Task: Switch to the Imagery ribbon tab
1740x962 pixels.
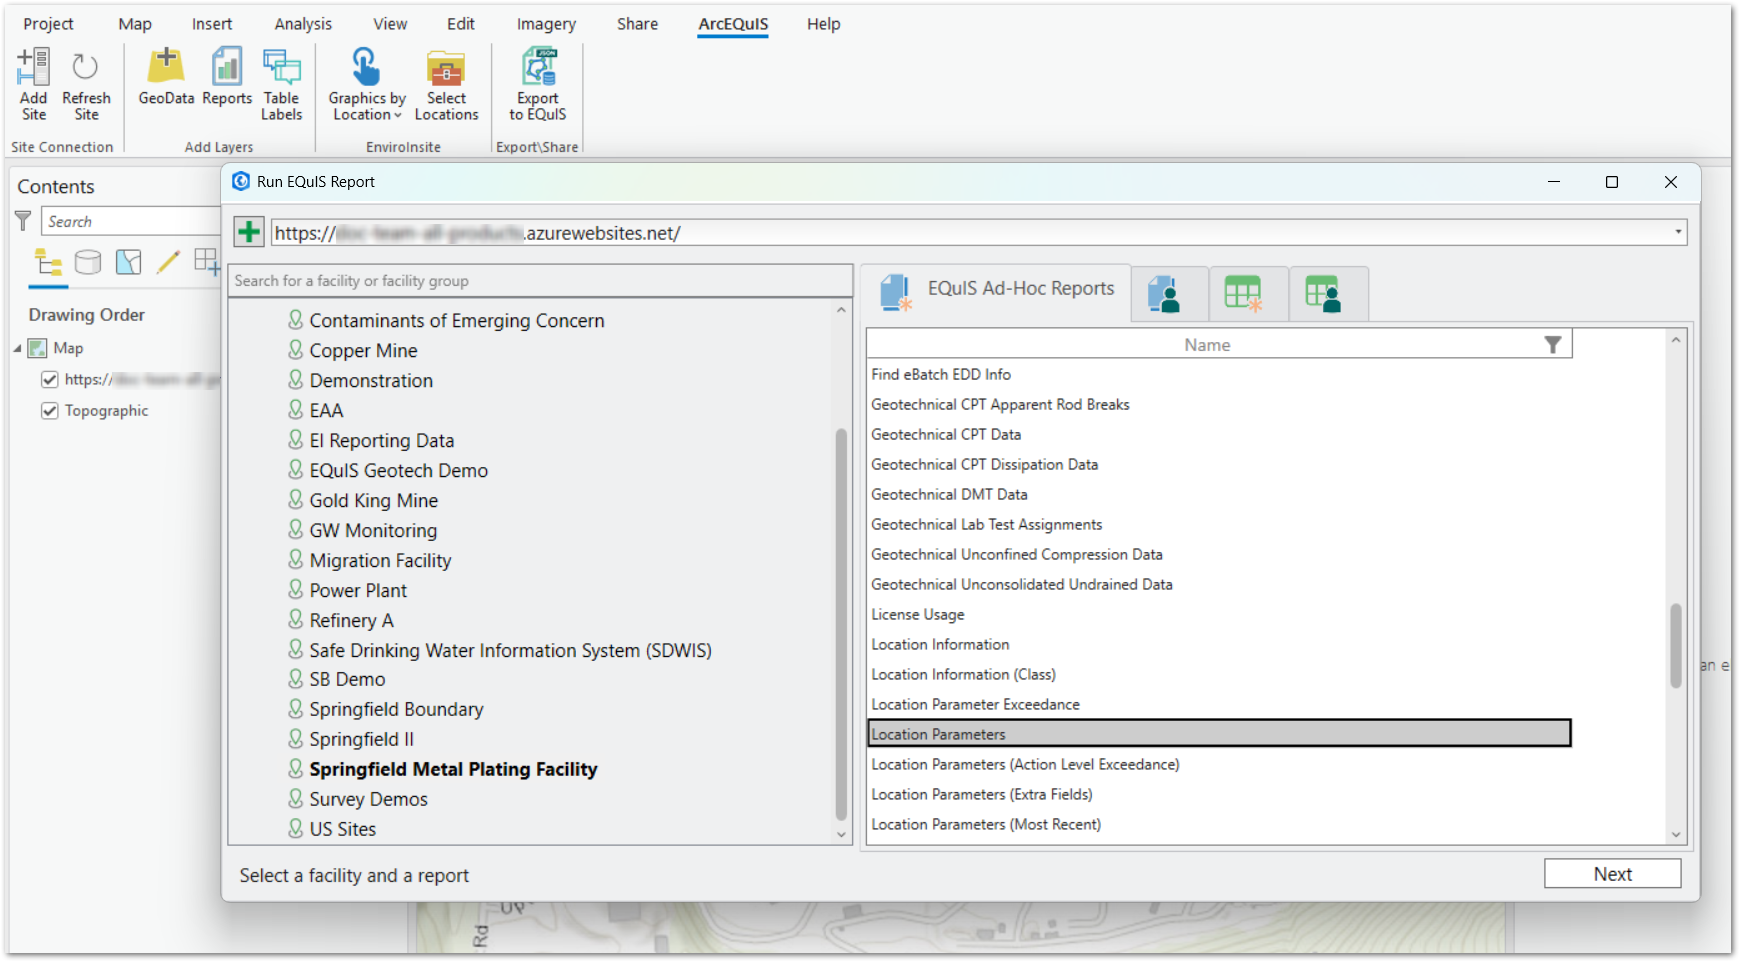Action: point(546,24)
